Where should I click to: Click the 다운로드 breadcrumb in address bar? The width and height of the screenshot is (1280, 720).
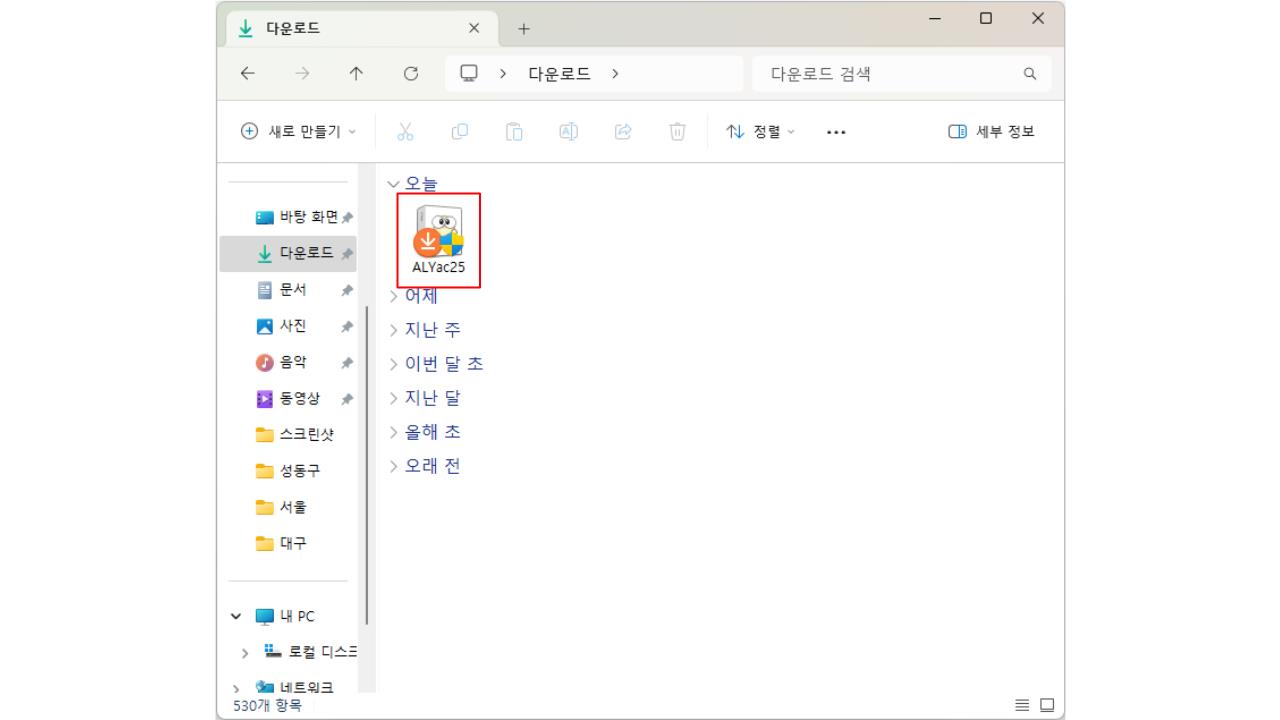pos(559,73)
